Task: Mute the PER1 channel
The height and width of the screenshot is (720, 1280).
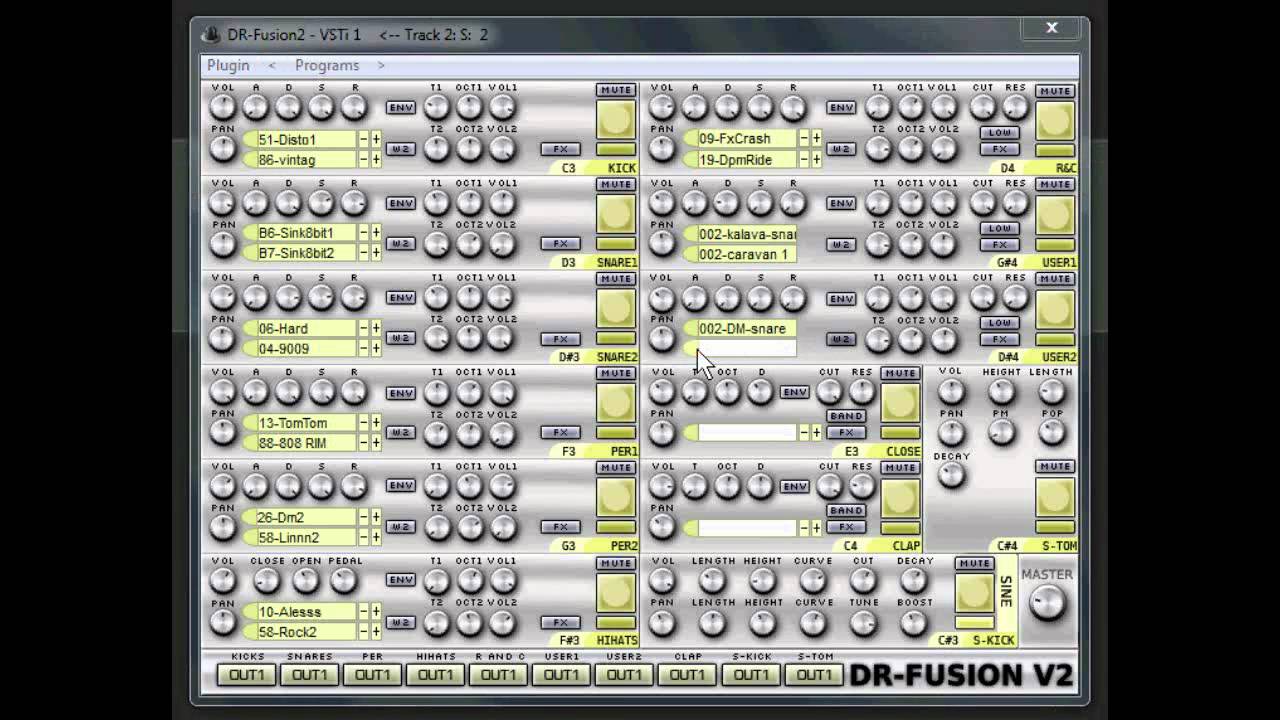Action: pos(616,373)
